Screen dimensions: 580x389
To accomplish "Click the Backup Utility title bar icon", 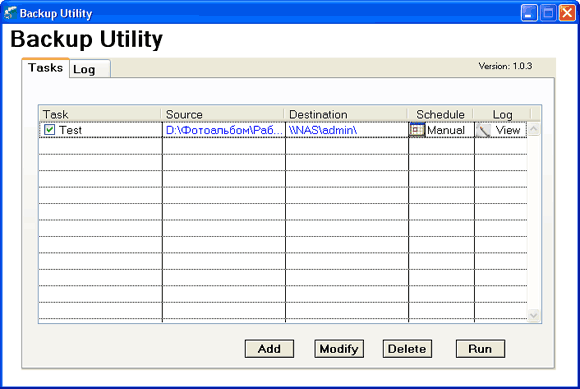I will pos(10,13).
